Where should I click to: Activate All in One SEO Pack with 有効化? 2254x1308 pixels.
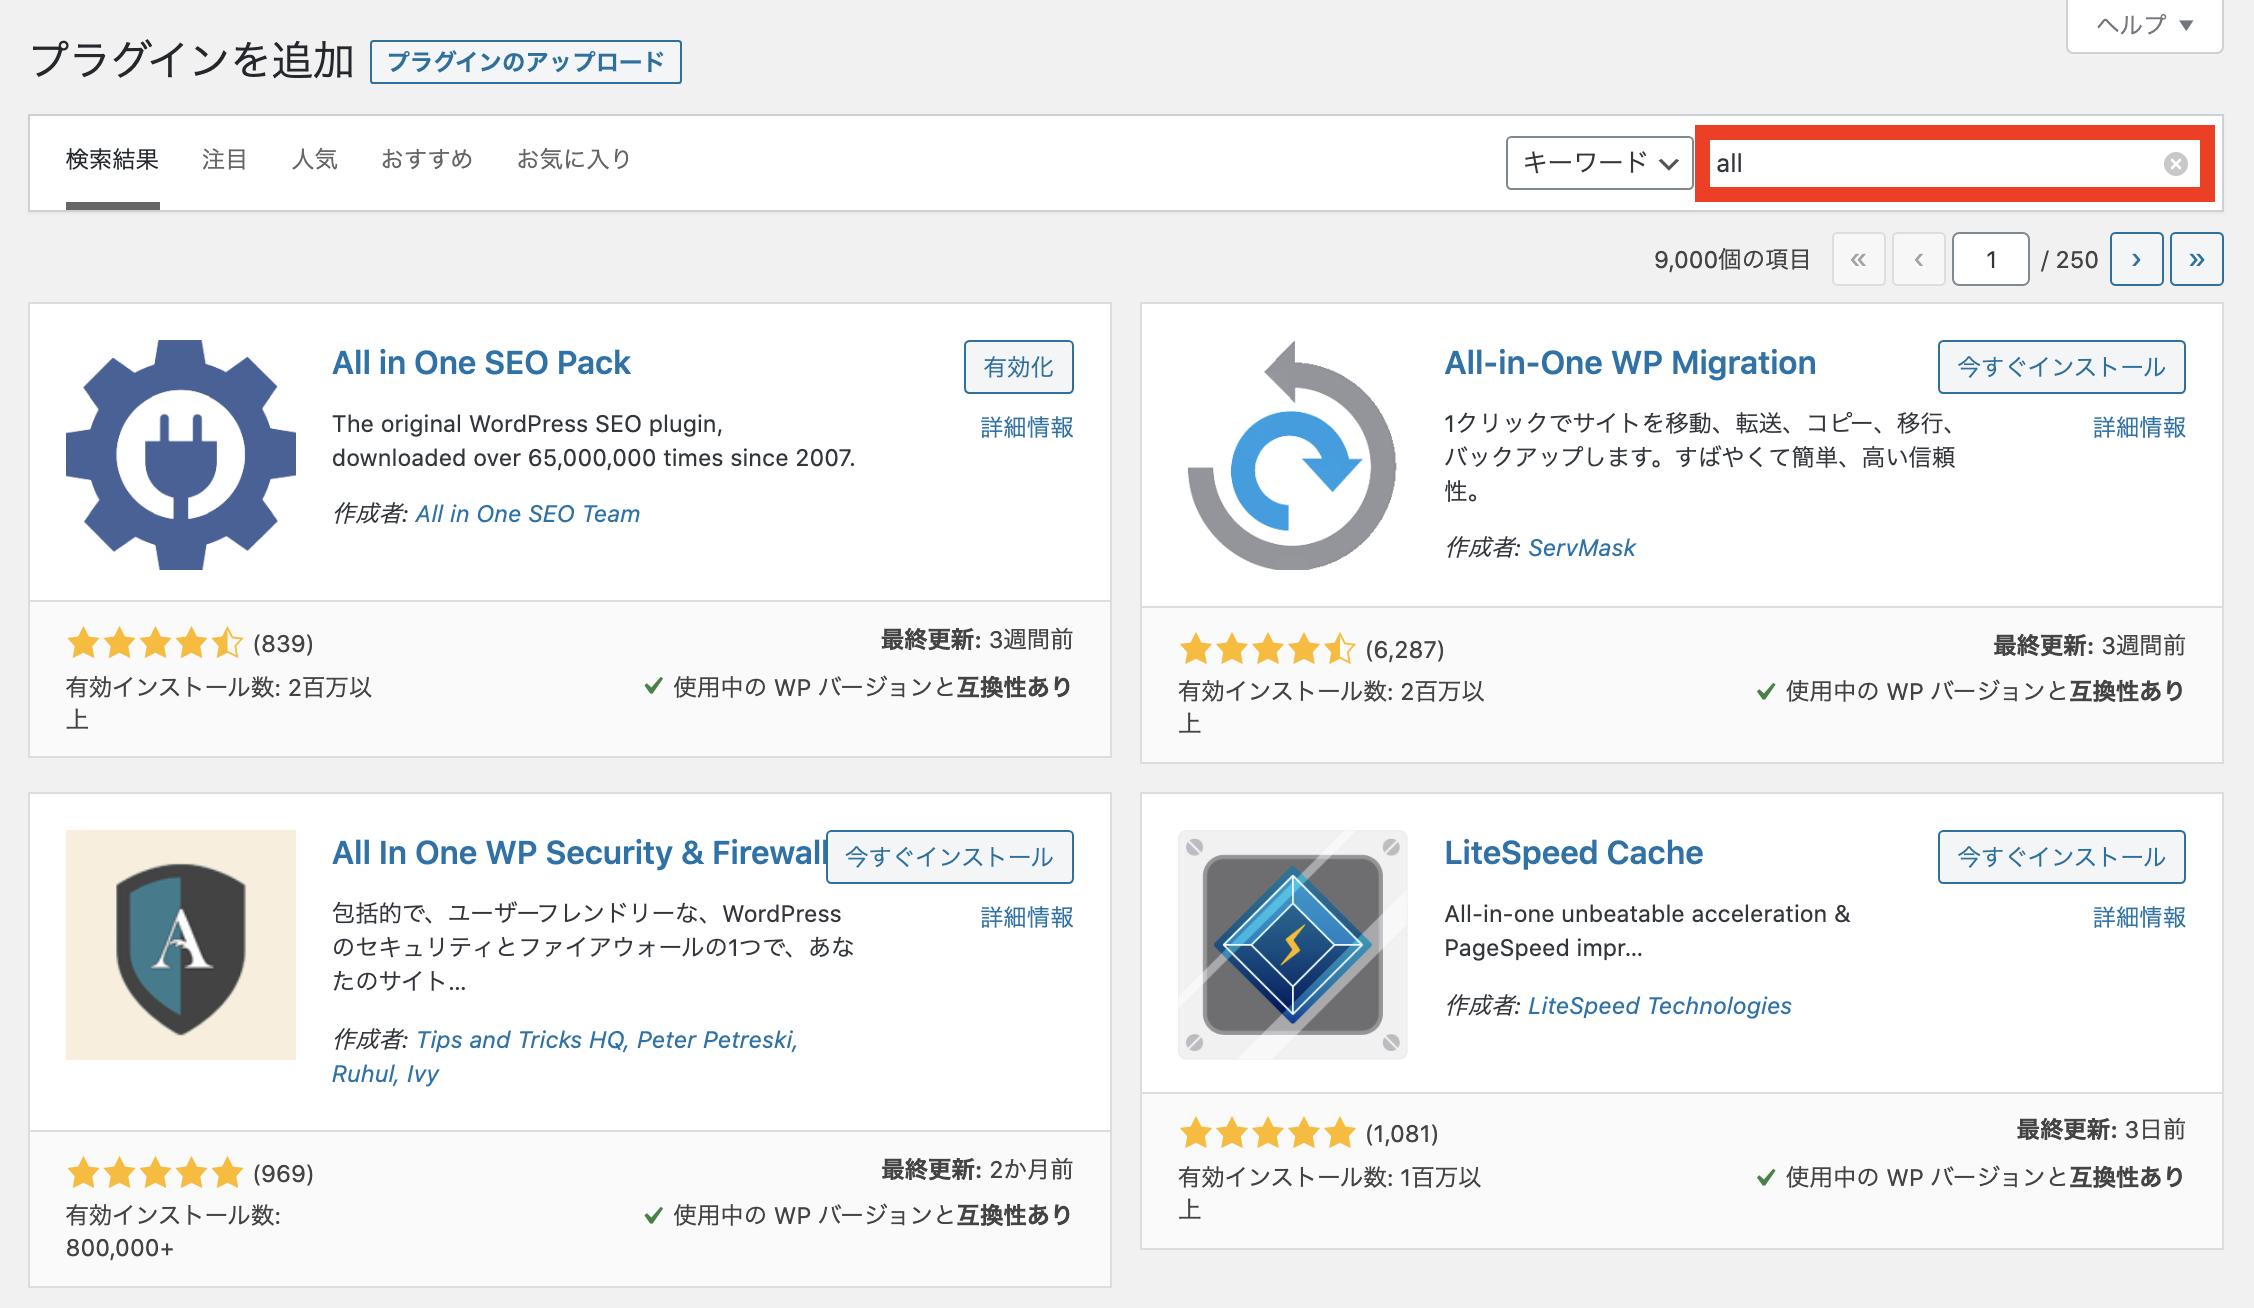click(1019, 367)
